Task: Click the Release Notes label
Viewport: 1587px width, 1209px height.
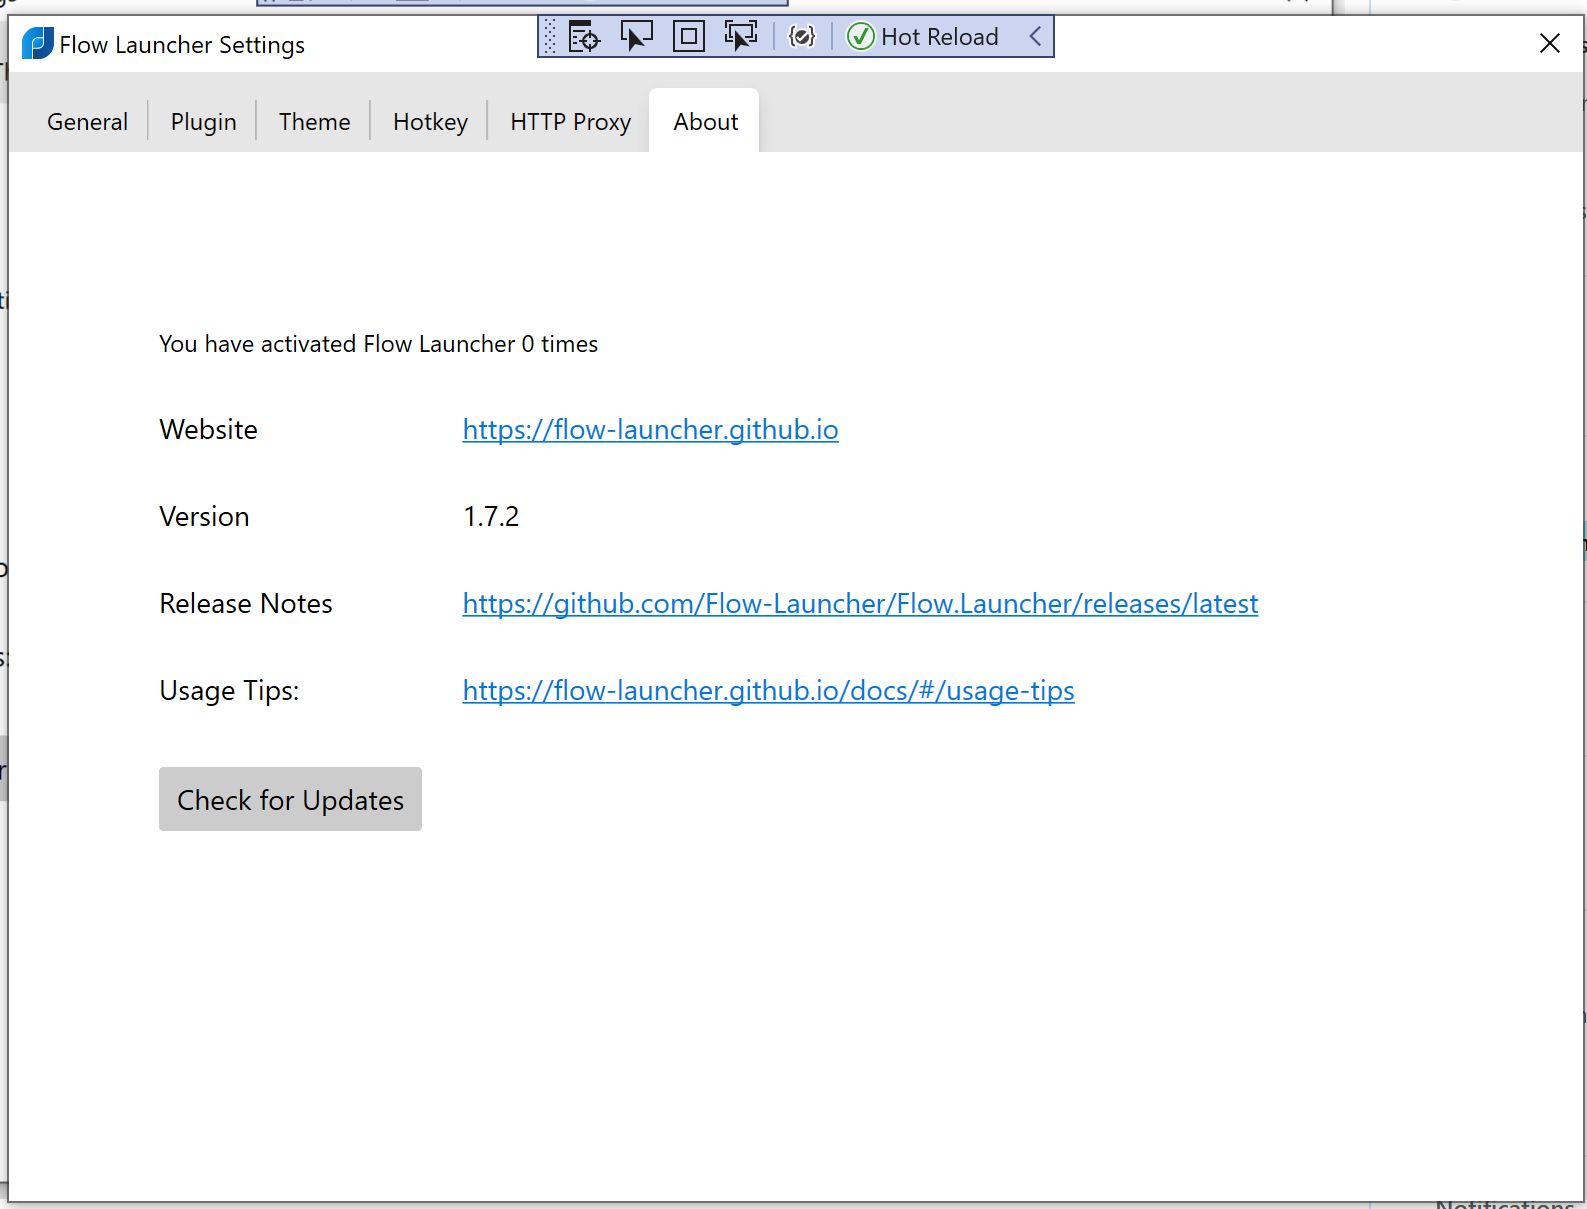Action: [246, 604]
